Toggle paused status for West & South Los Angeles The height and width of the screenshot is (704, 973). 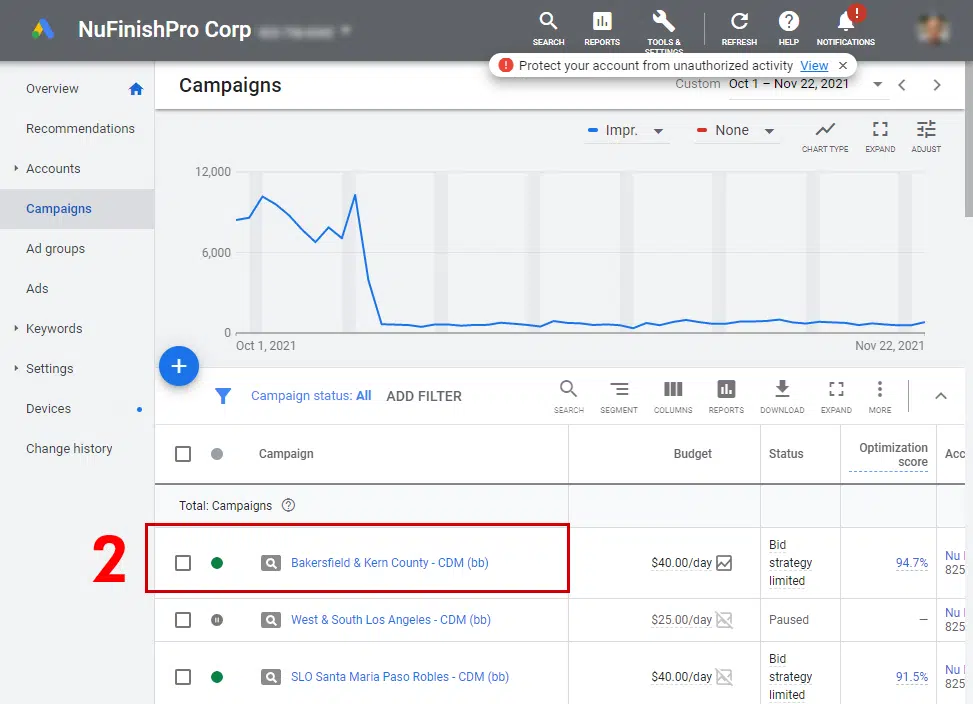click(217, 620)
